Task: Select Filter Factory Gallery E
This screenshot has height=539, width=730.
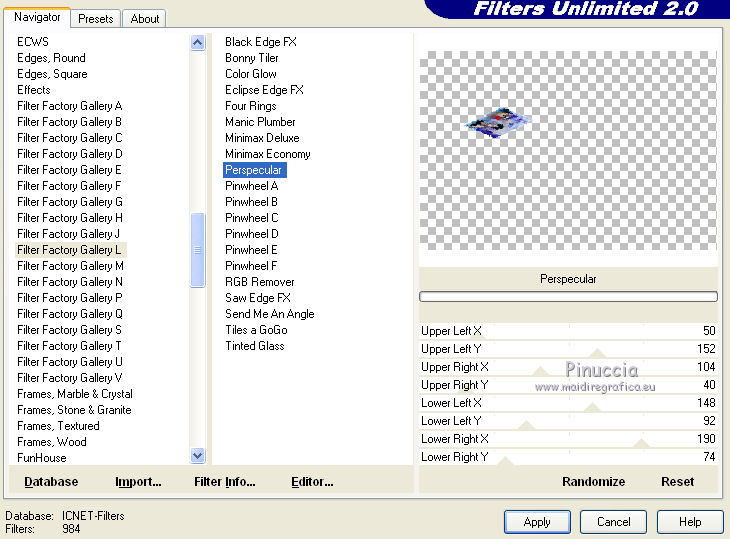Action: 69,170
